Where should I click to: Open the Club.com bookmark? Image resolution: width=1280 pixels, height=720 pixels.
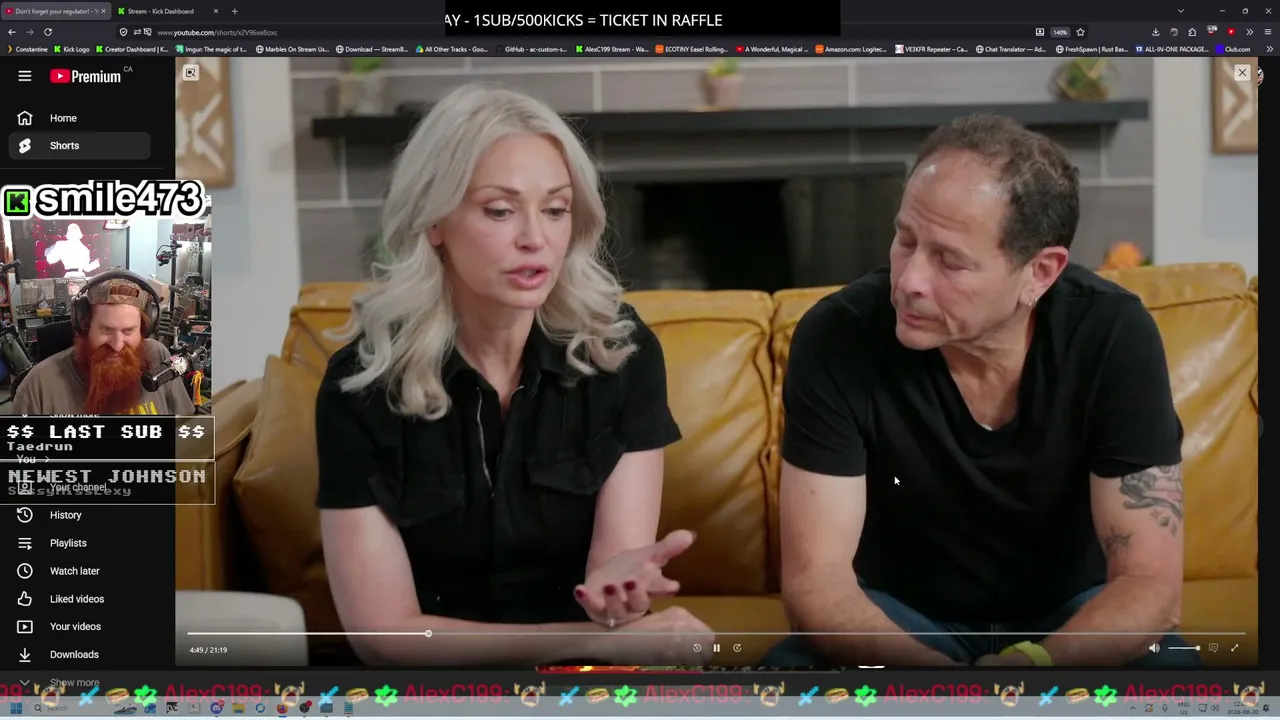[x=1232, y=49]
